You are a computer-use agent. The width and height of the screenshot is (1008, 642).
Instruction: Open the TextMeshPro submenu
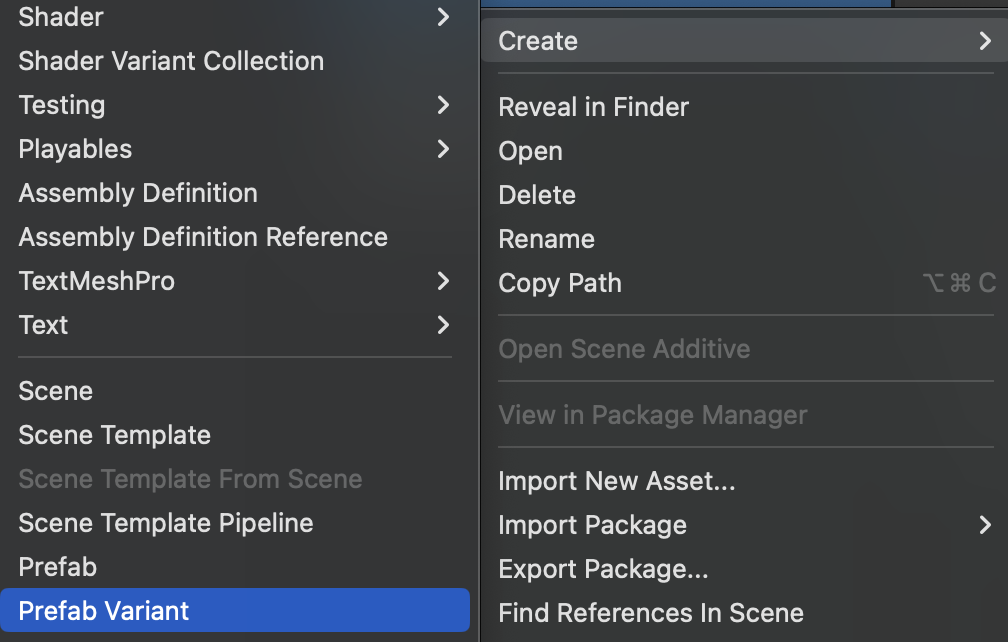click(97, 281)
